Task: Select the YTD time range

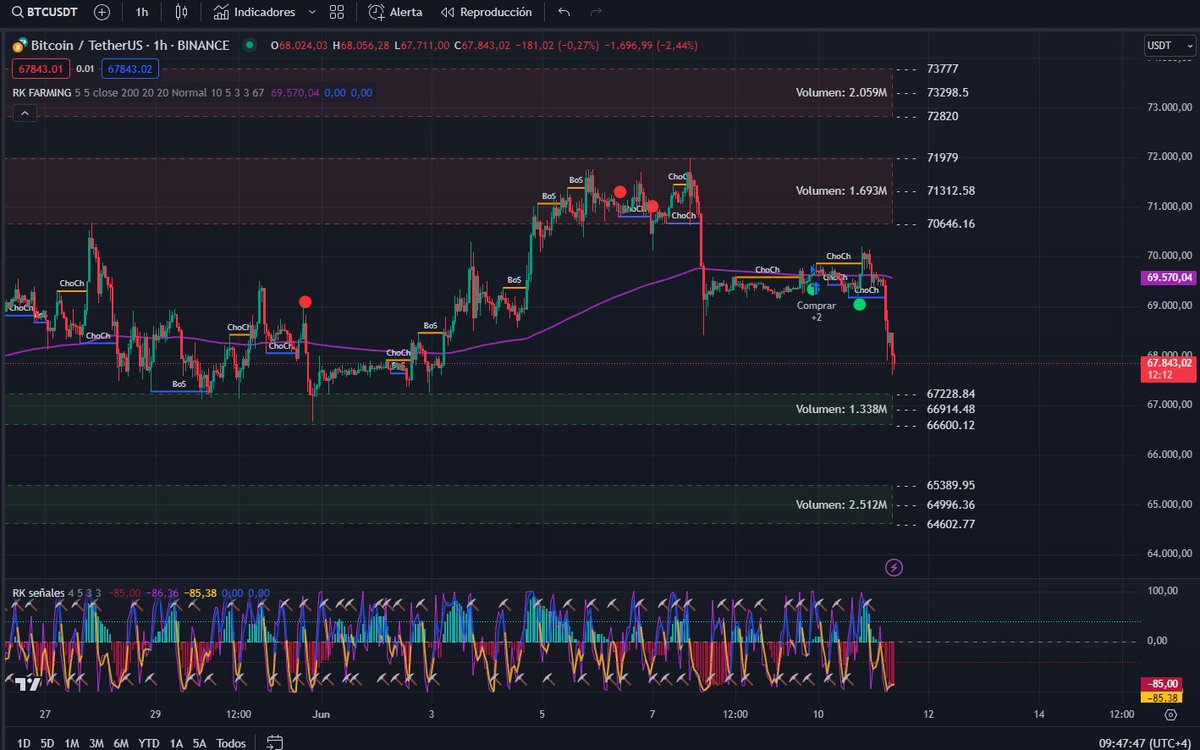Action: pyautogui.click(x=149, y=743)
